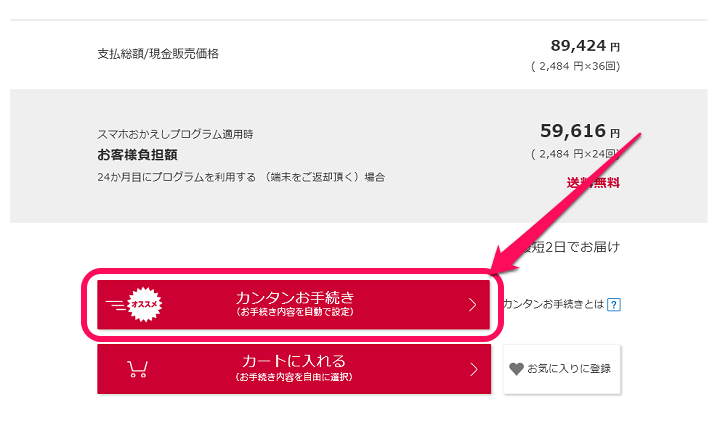Click the 最短2日でお届け delivery text
The width and height of the screenshot is (720, 423).
570,247
